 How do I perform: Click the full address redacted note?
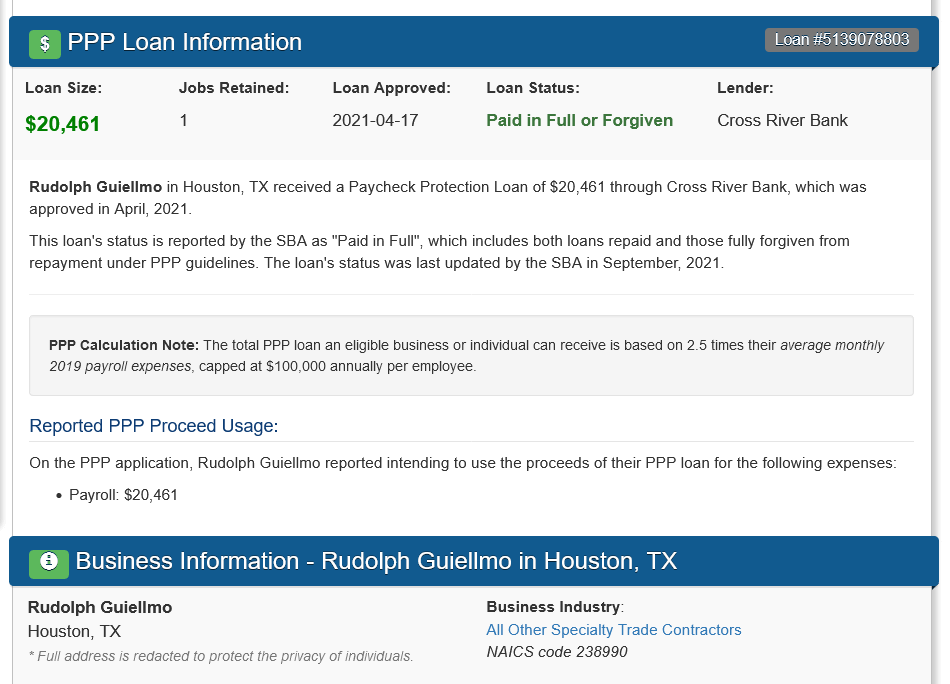coord(220,656)
